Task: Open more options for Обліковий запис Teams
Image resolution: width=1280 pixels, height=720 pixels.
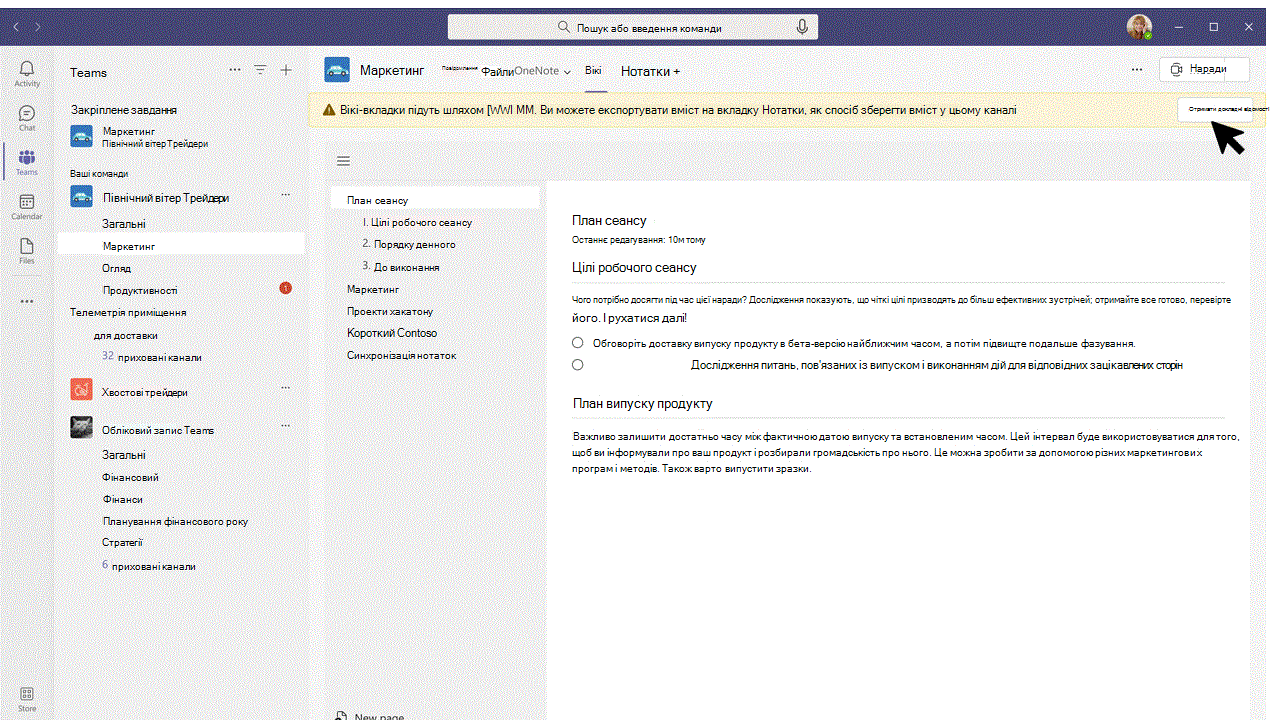Action: [285, 425]
